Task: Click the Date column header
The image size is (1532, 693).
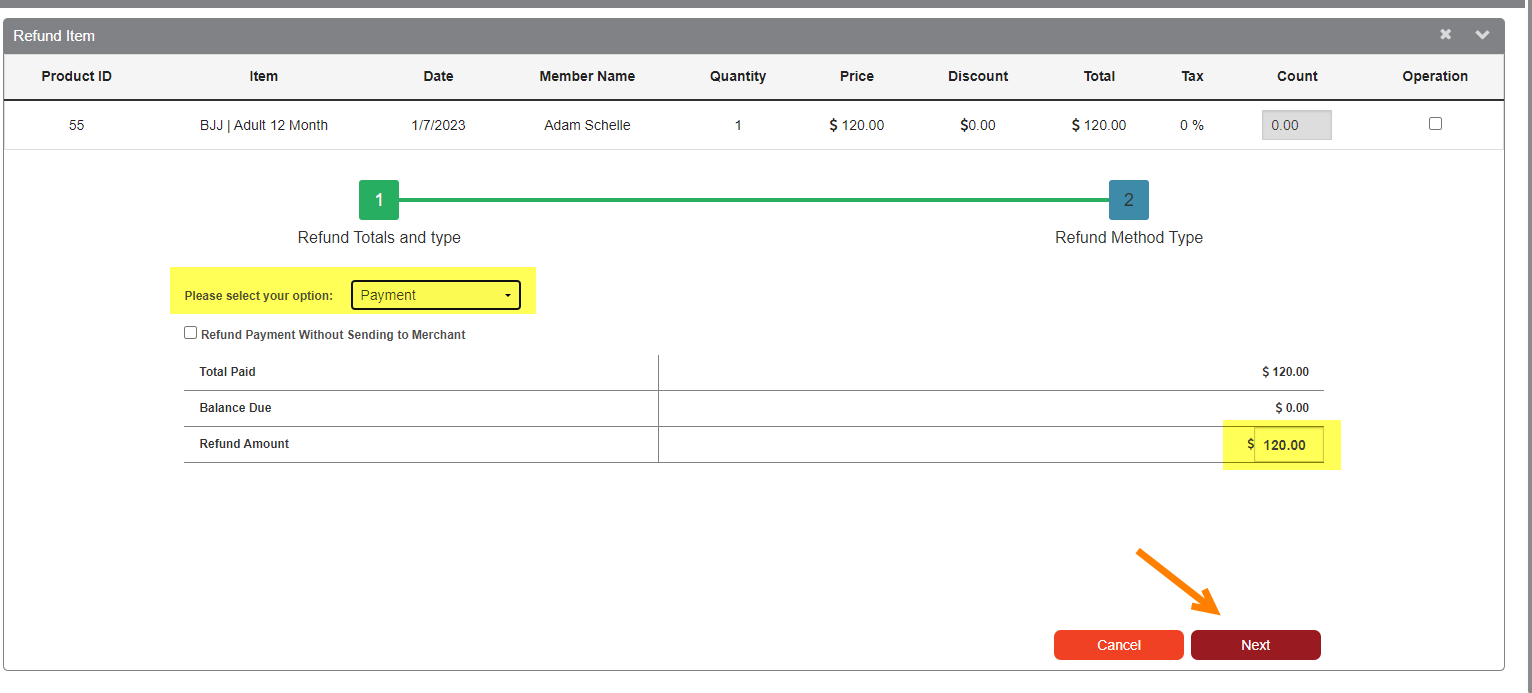Action: pyautogui.click(x=438, y=76)
